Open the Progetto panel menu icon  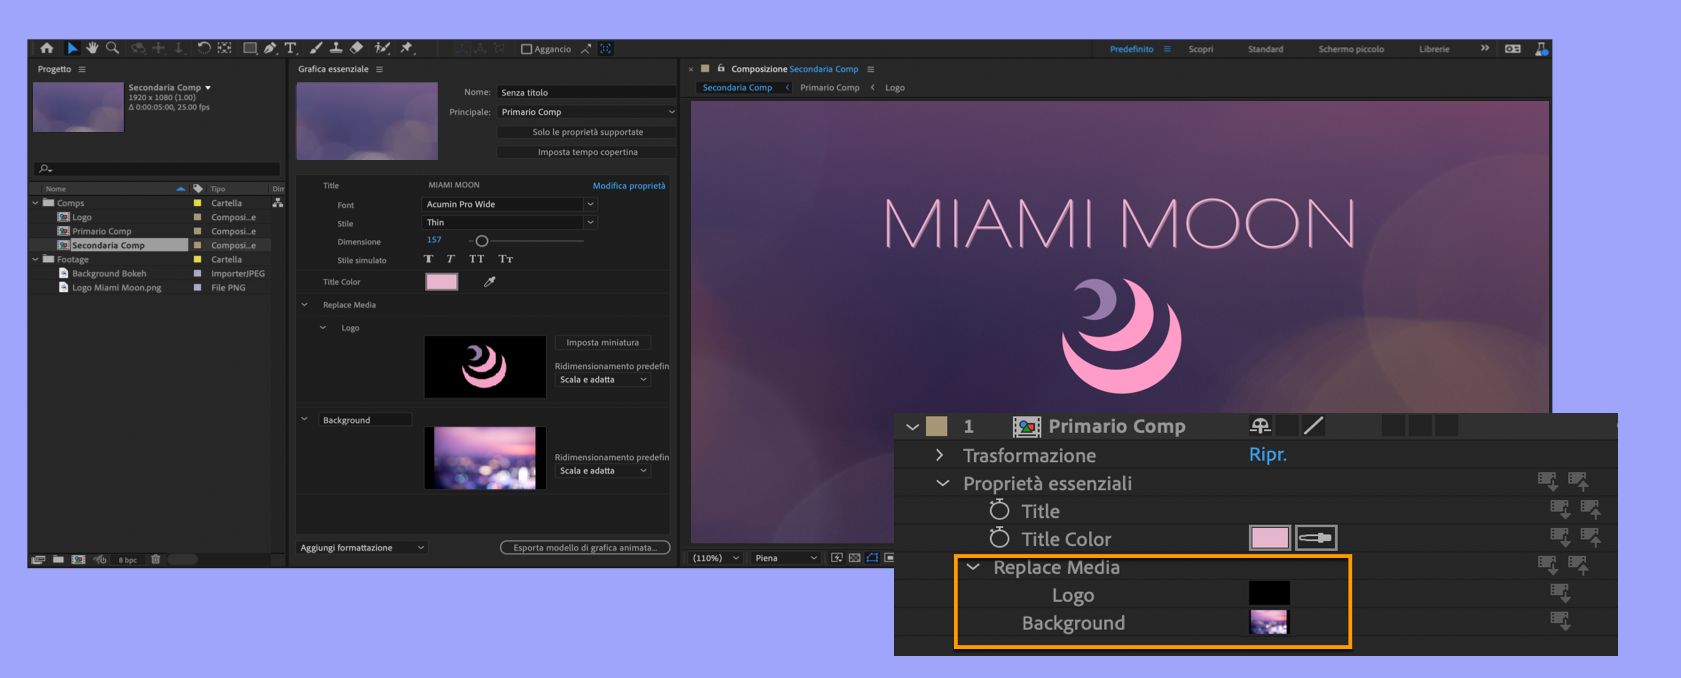click(x=82, y=69)
